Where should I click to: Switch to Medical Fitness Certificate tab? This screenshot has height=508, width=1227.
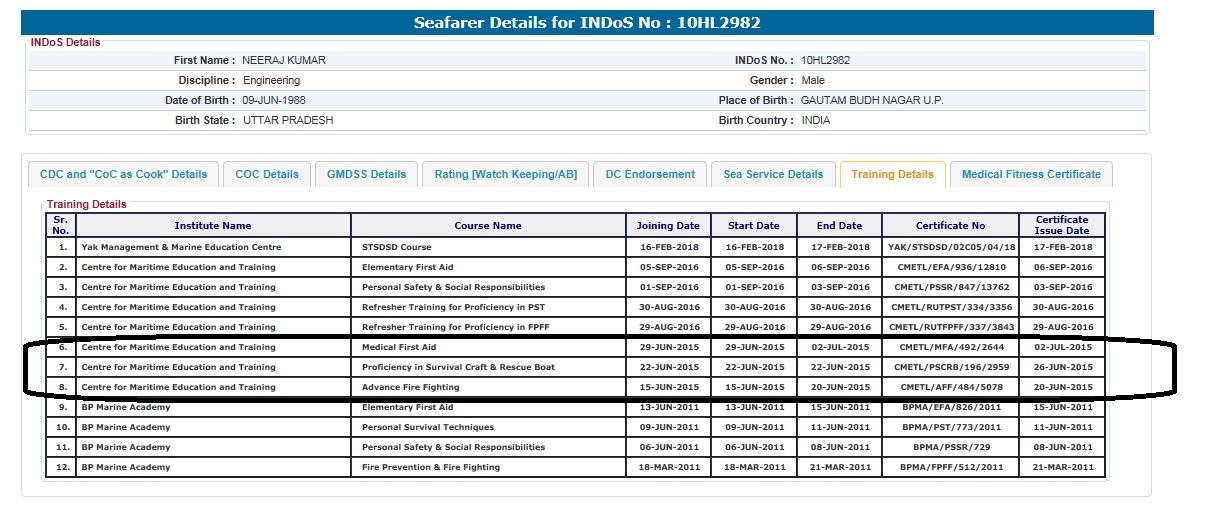pos(1031,174)
